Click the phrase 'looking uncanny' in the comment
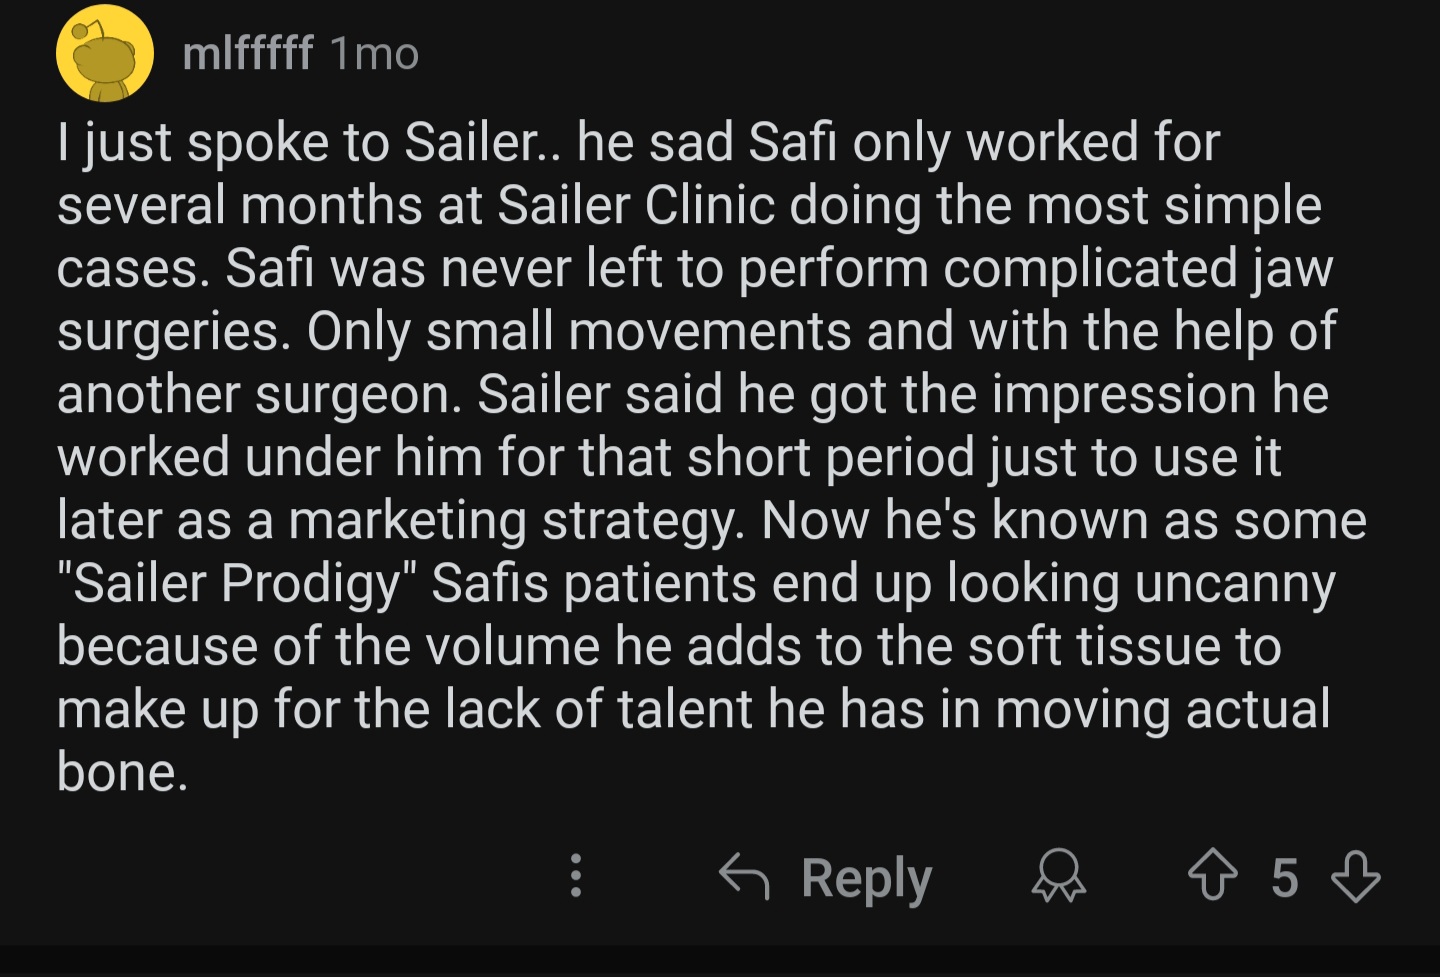The height and width of the screenshot is (977, 1440). 1141,584
